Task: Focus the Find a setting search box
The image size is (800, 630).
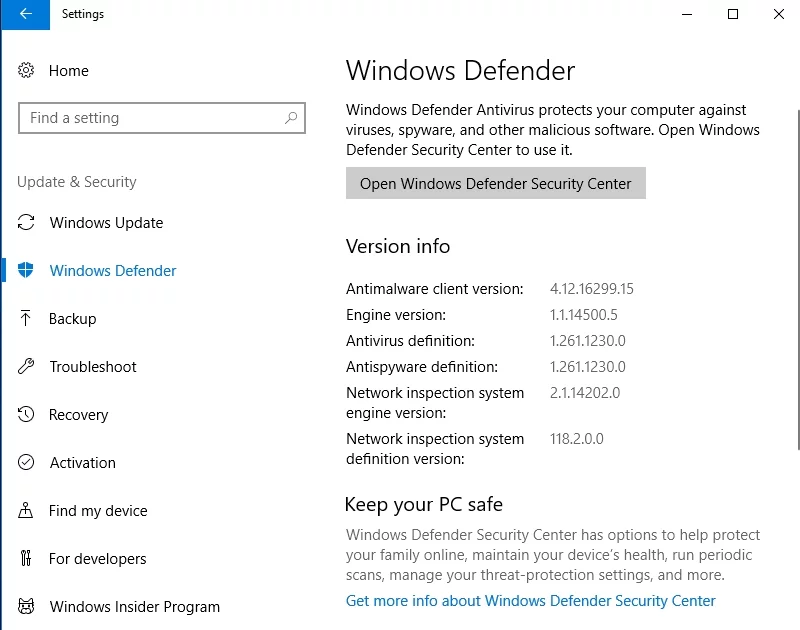Action: 150,118
